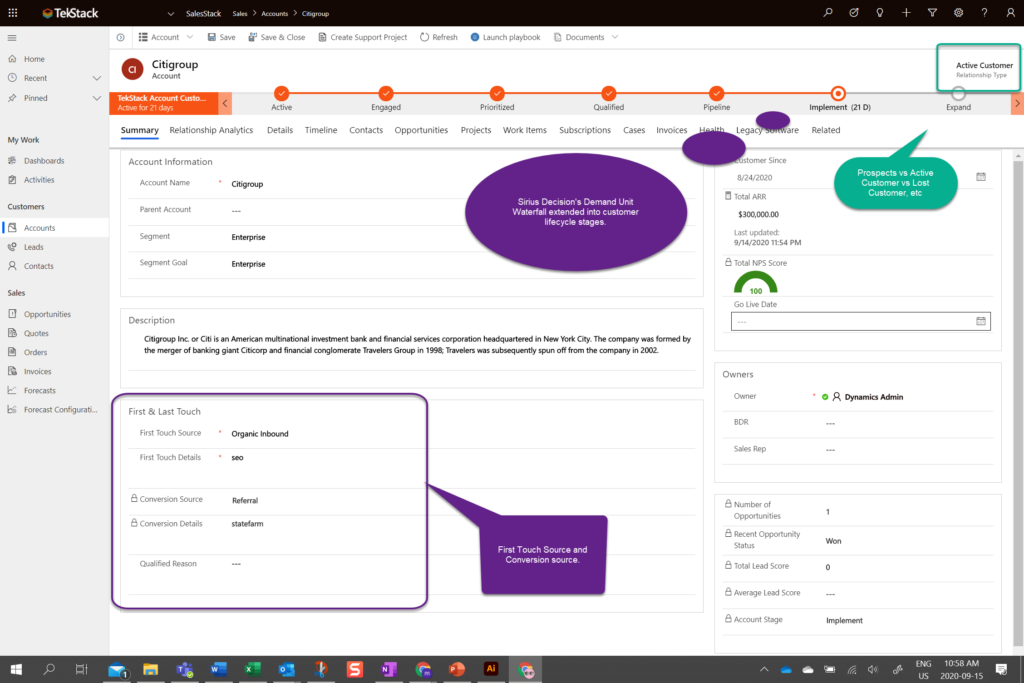
Task: Open the user profile icon
Action: [1010, 12]
